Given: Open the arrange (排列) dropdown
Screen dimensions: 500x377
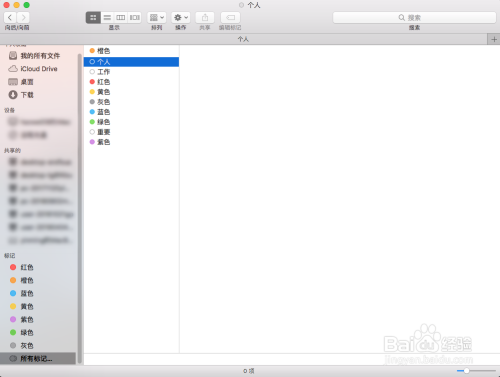Looking at the screenshot, I should tap(157, 18).
